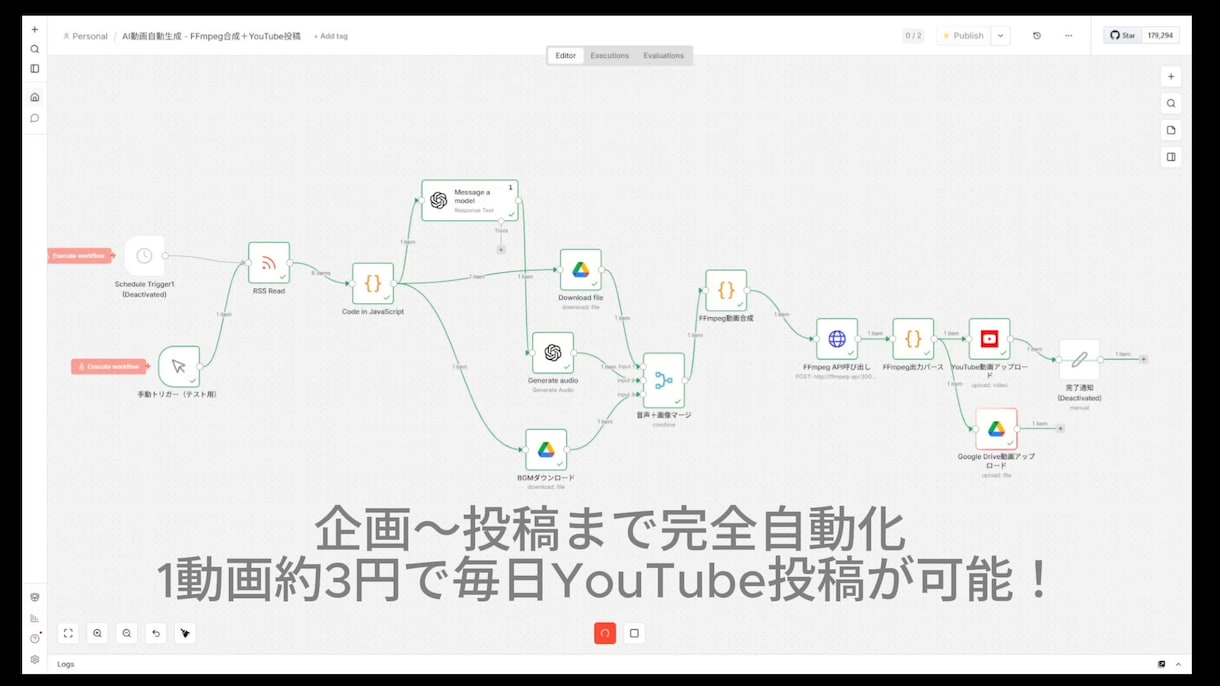This screenshot has width=1220, height=686.
Task: Open settings gear in left sidebar
Action: 35,659
